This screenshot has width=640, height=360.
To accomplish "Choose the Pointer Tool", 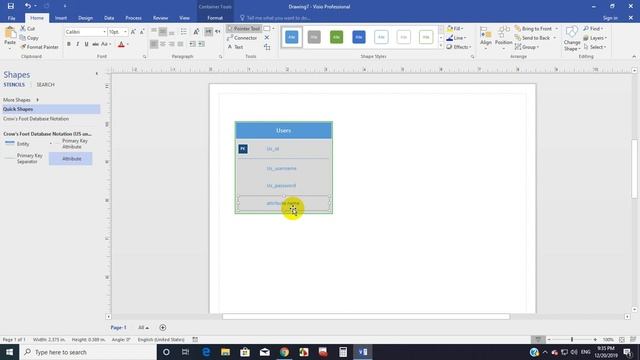I will (244, 29).
